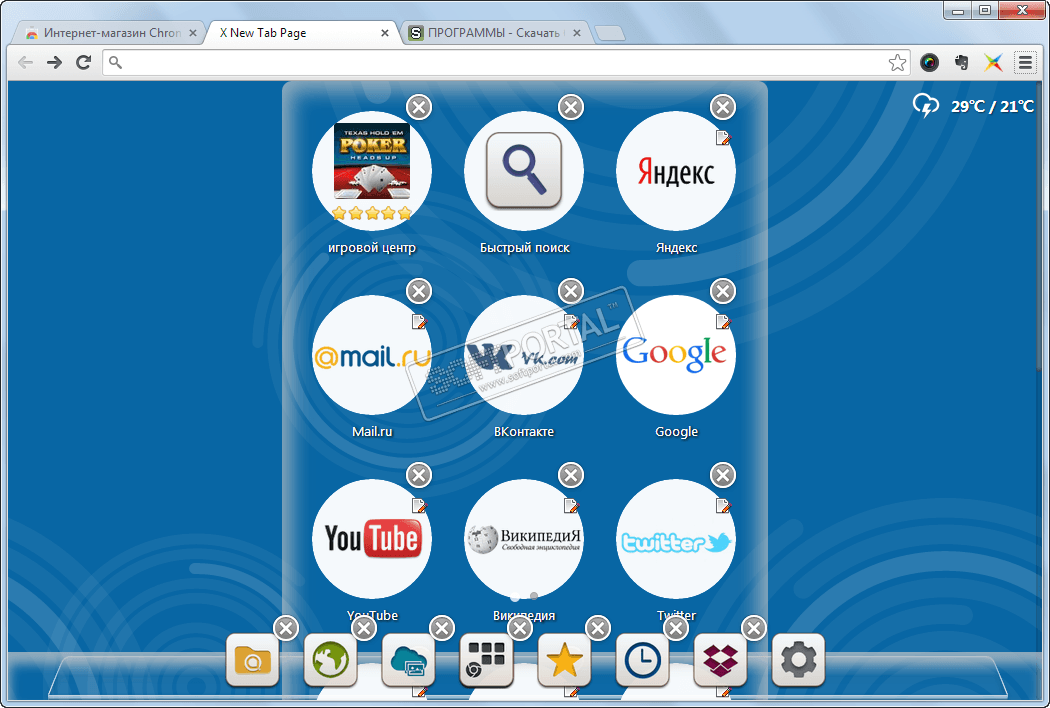Viewport: 1050px width, 708px height.
Task: Open the history clock dock icon
Action: [642, 660]
